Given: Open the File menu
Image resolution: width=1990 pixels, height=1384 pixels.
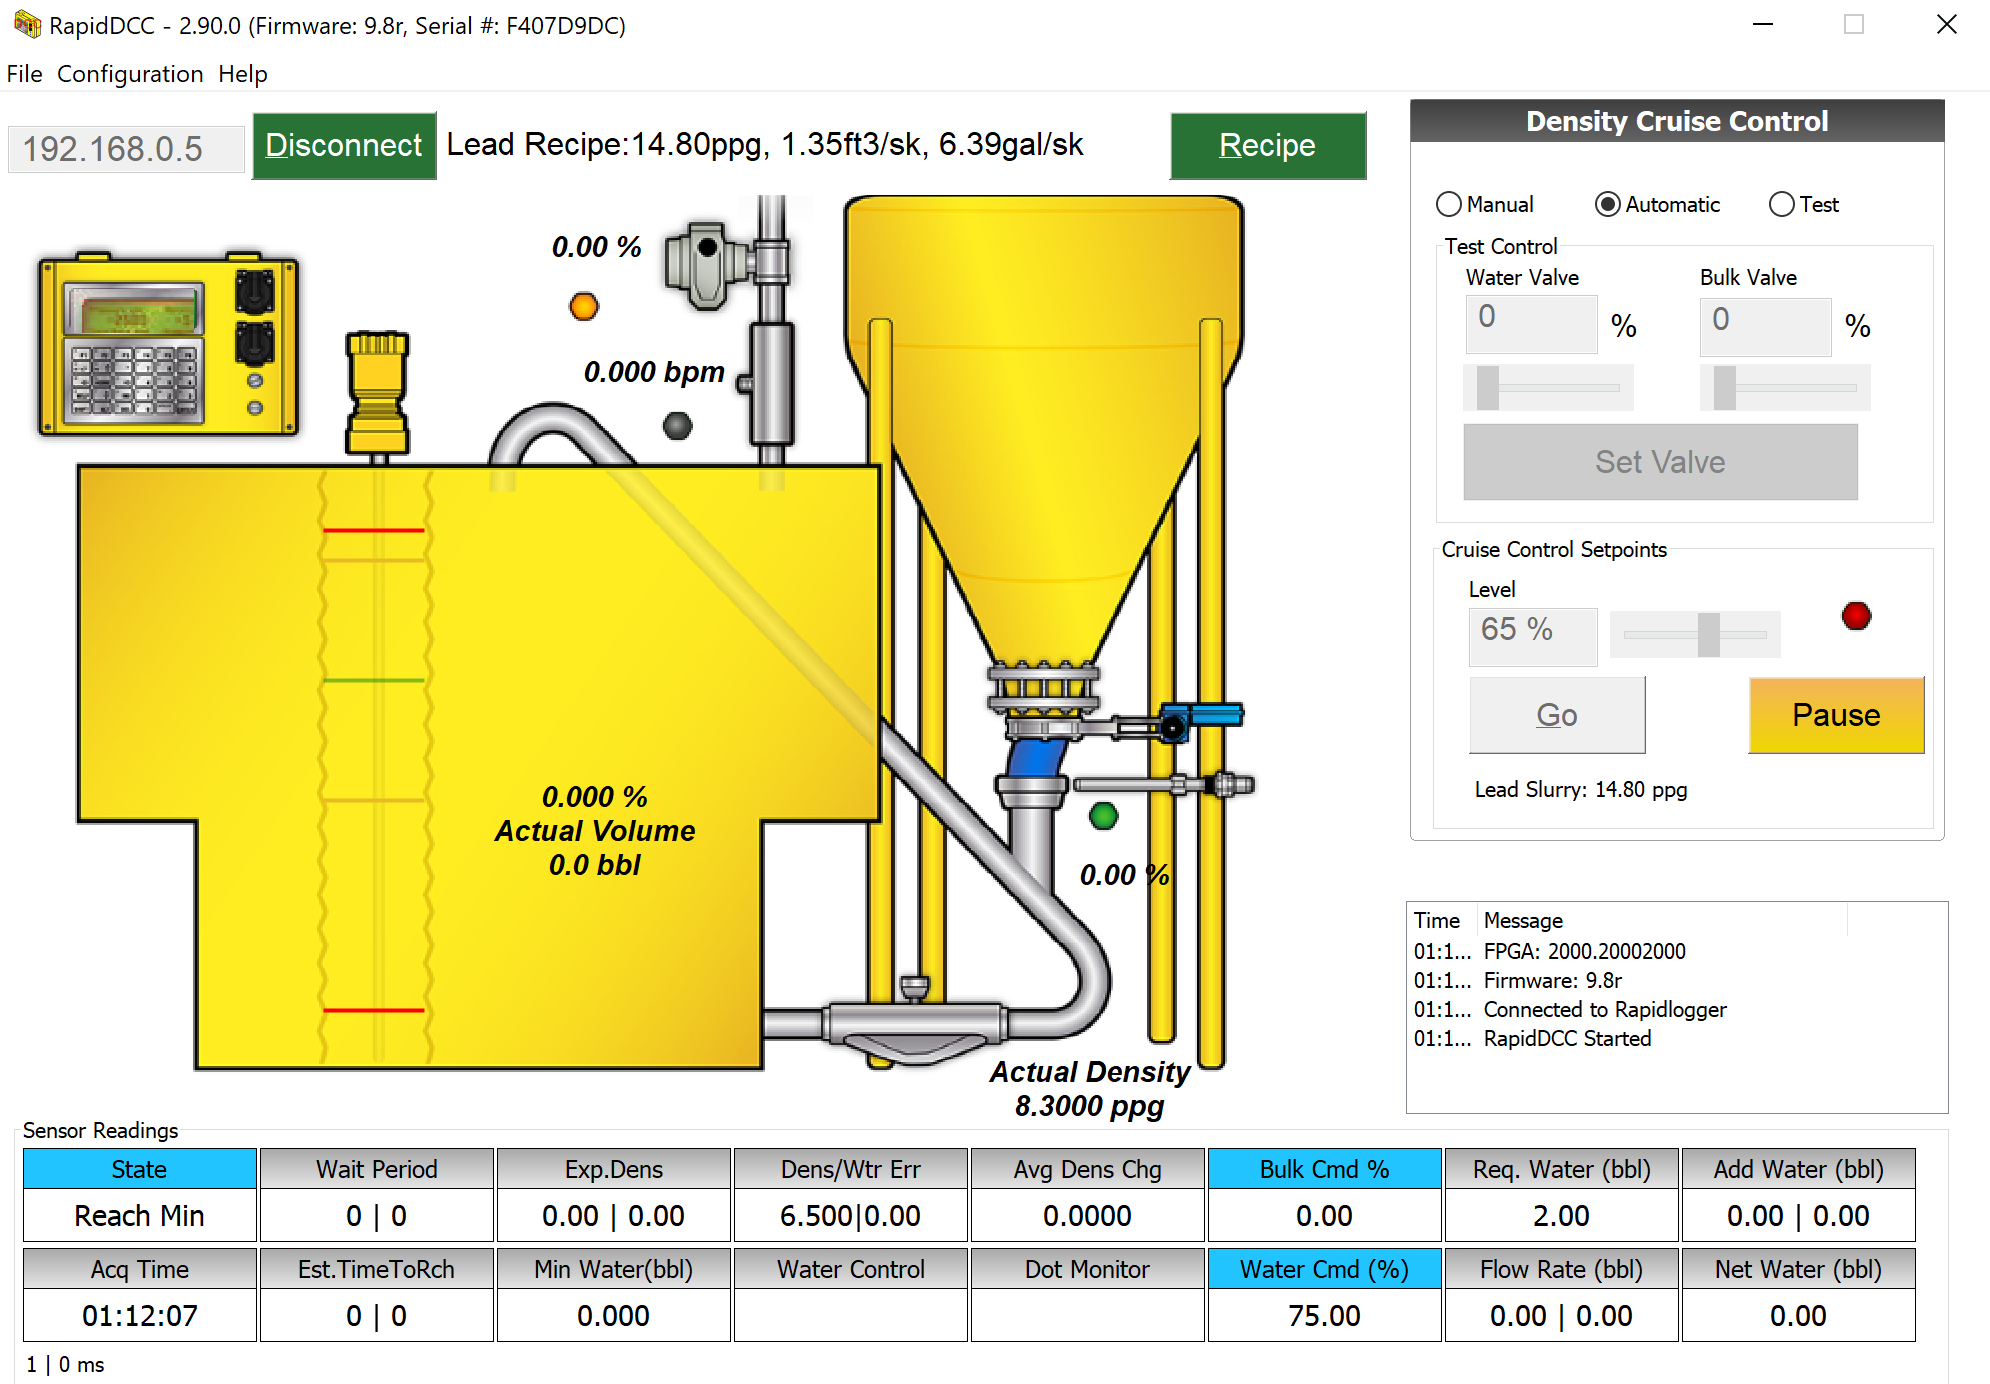Looking at the screenshot, I should [x=24, y=74].
